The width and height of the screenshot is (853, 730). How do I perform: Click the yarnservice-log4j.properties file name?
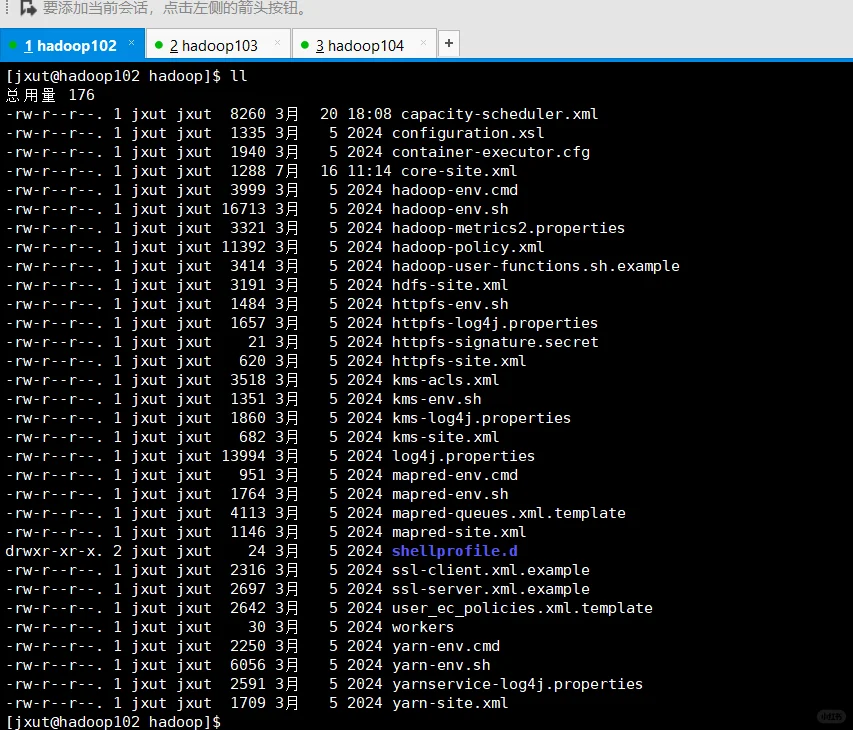[517, 684]
